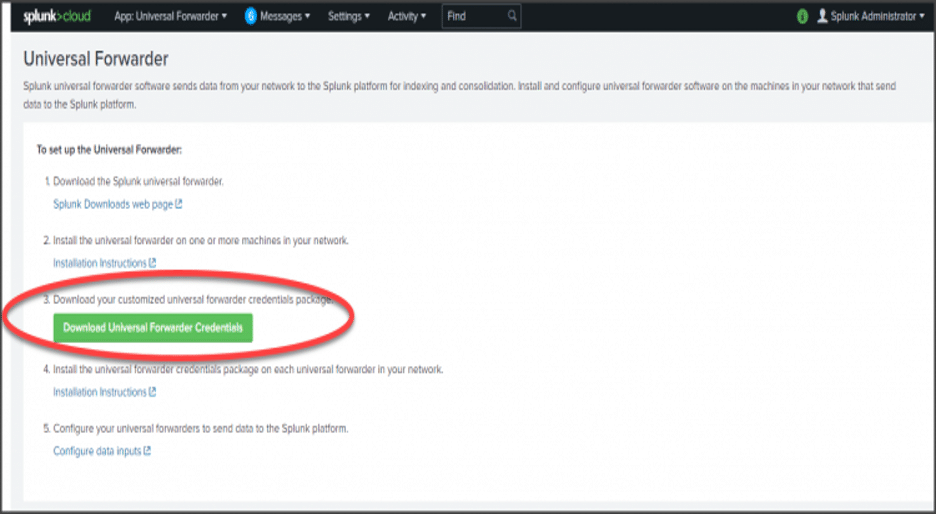The image size is (936, 514).
Task: Open the App: Universal Forwarder dropdown
Action: [x=170, y=16]
